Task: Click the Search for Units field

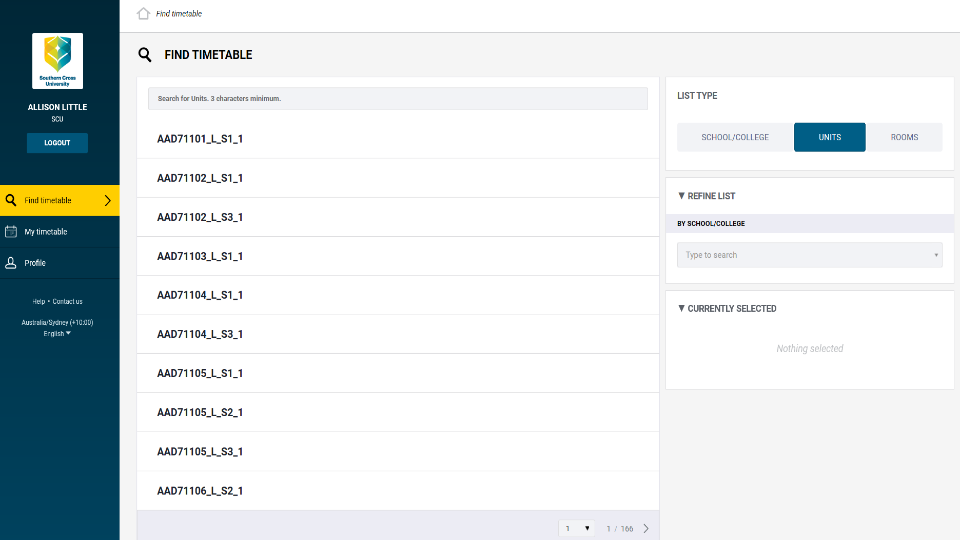Action: tap(398, 99)
